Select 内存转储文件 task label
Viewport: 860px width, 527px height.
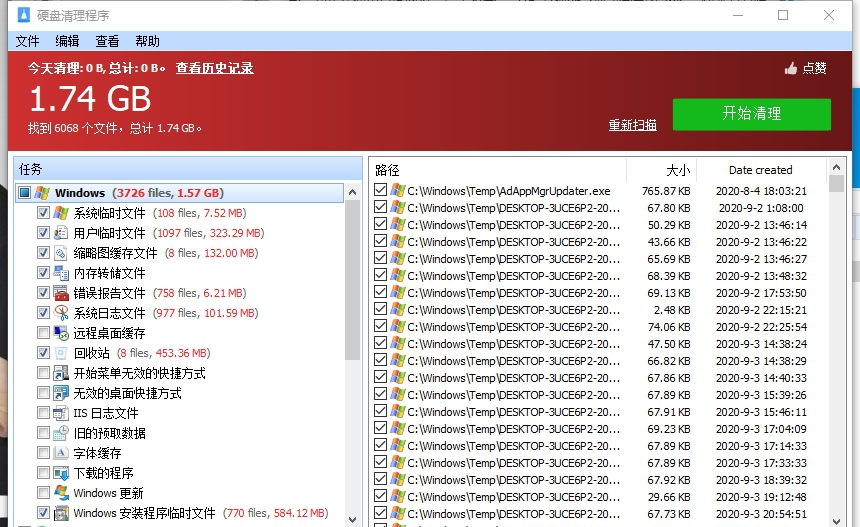110,273
